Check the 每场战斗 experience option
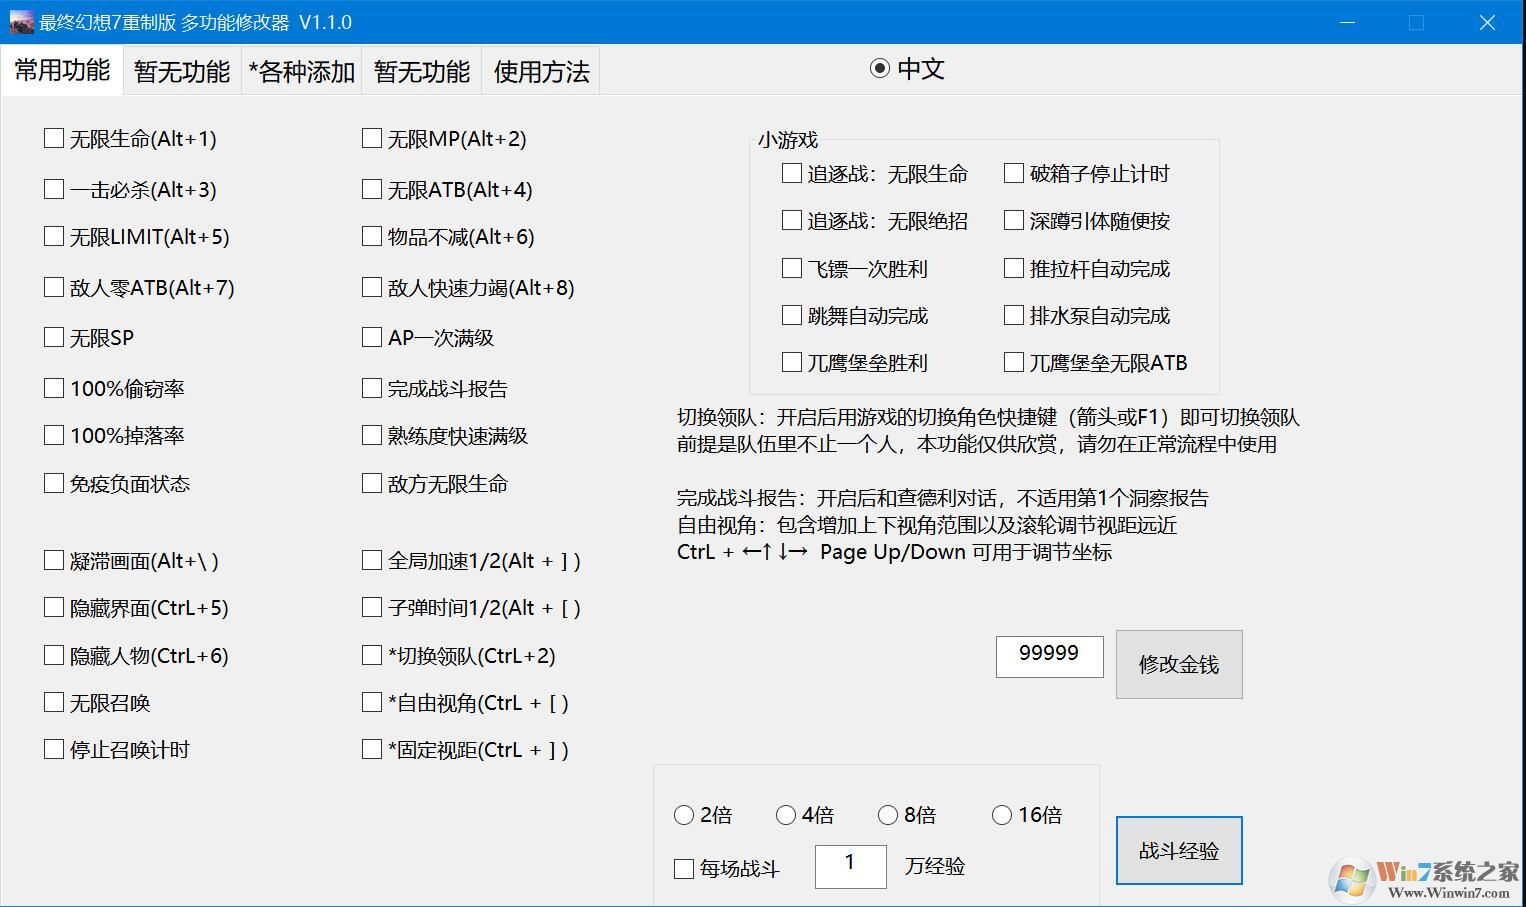Viewport: 1526px width, 907px height. [684, 868]
